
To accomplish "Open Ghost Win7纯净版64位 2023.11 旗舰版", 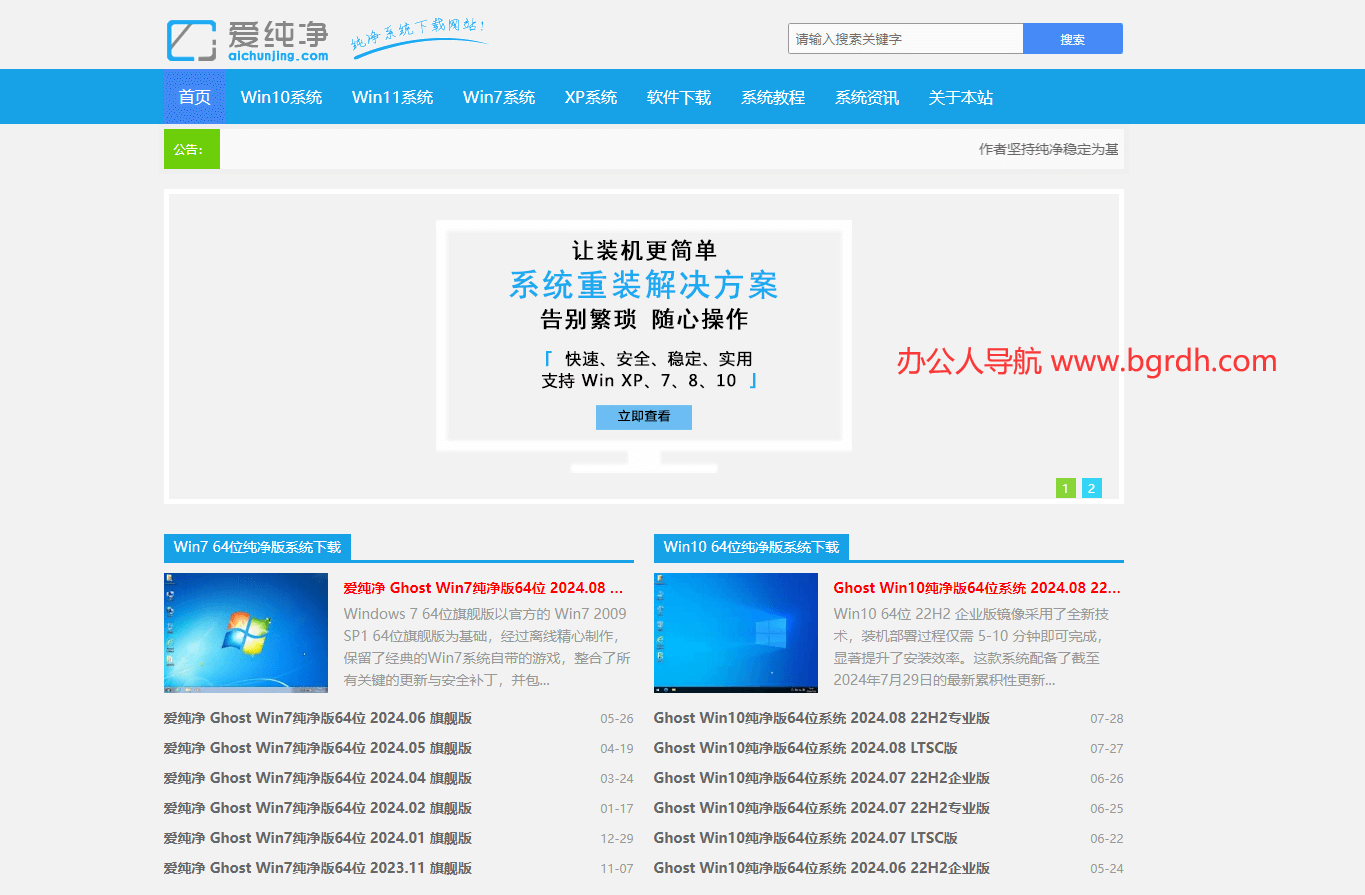I will (318, 868).
